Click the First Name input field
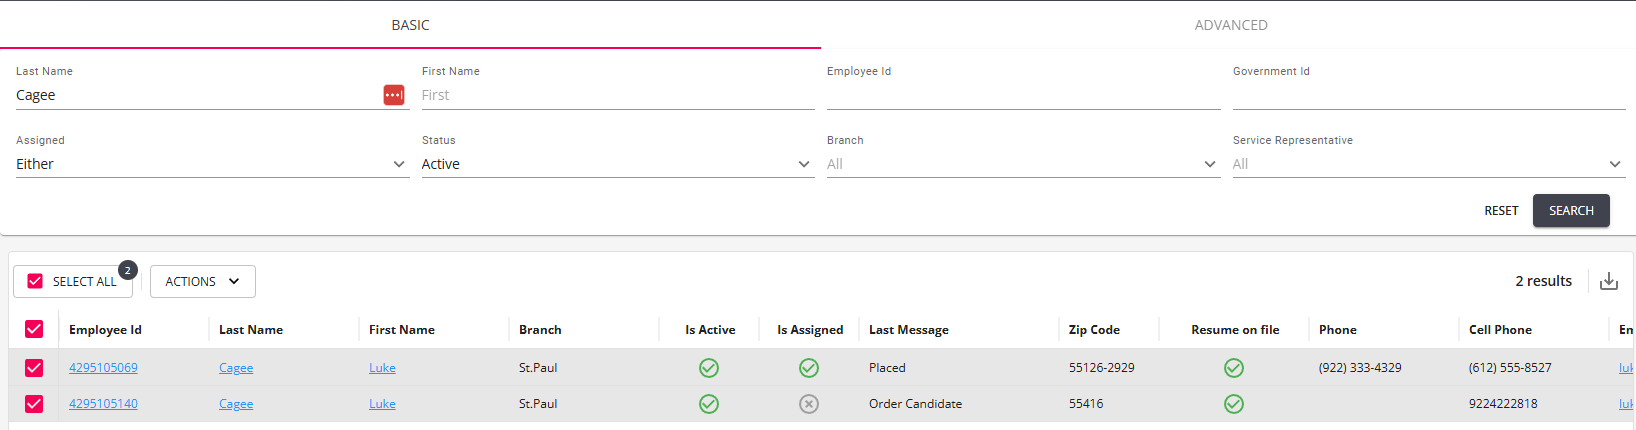Image resolution: width=1636 pixels, height=430 pixels. 617,95
